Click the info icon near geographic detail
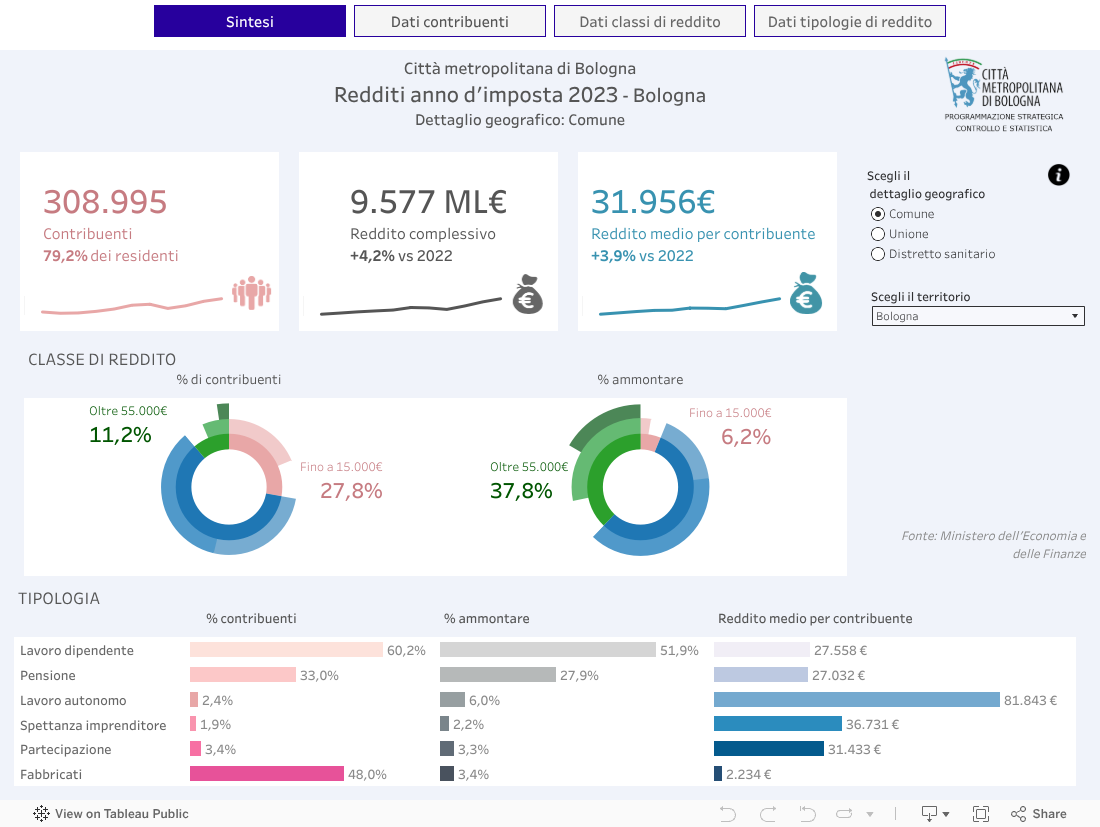This screenshot has height=827, width=1100. click(x=1058, y=175)
